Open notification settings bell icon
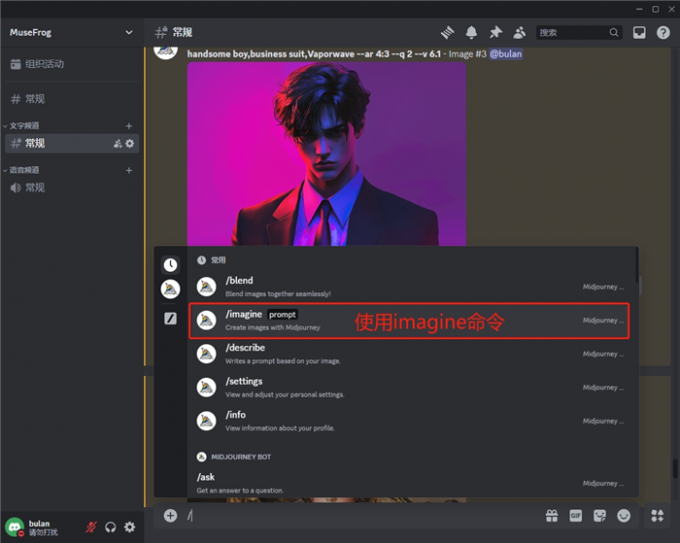Viewport: 680px width, 543px height. (x=471, y=32)
